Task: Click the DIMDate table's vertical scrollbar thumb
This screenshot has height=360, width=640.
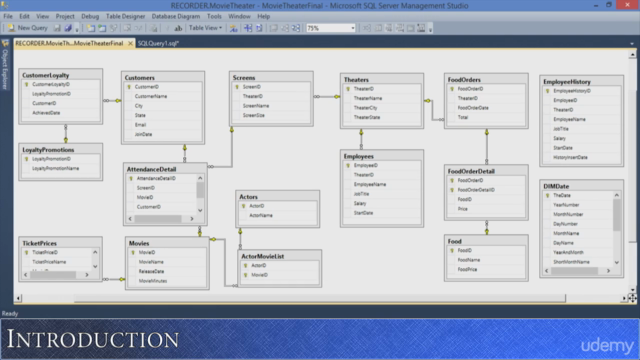Action: [617, 215]
